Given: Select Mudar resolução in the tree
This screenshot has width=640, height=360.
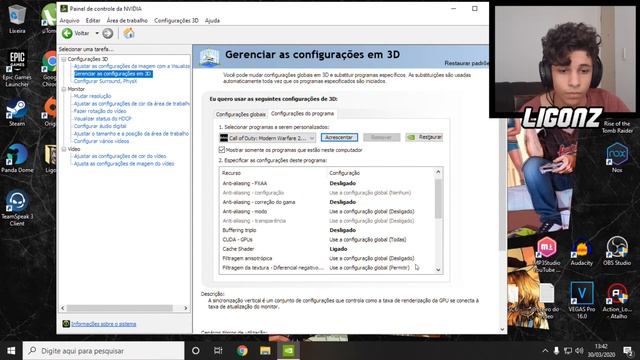Looking at the screenshot, I should coord(92,96).
